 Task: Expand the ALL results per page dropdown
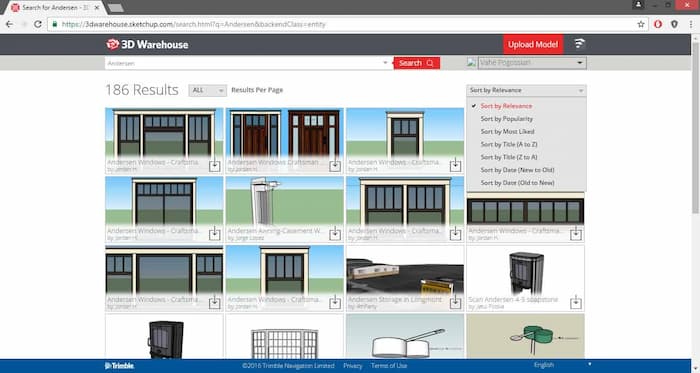click(x=208, y=91)
